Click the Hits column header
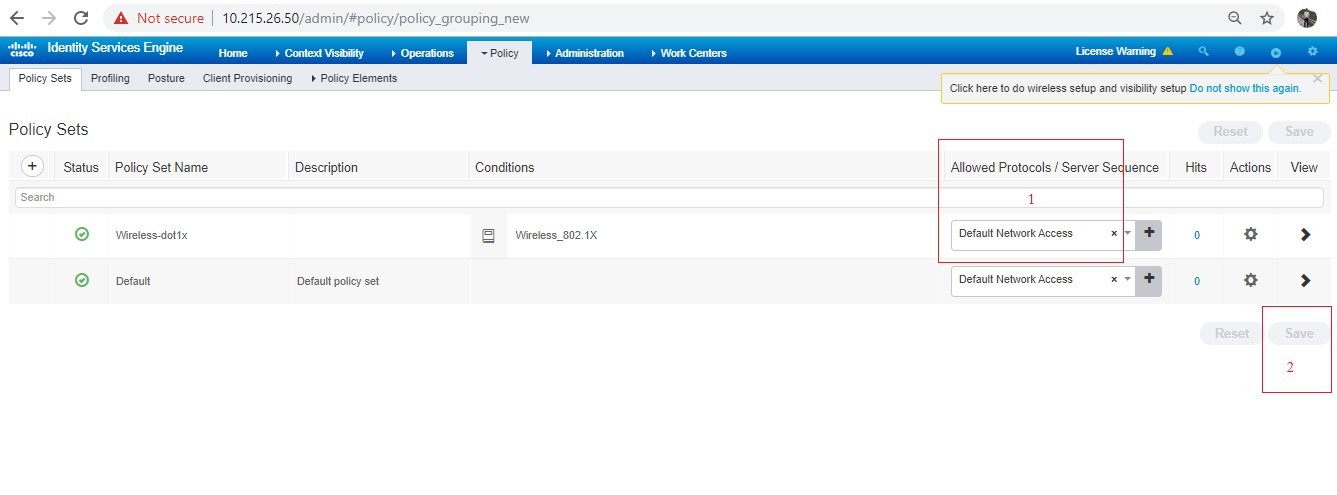This screenshot has height=495, width=1337. pyautogui.click(x=1196, y=167)
